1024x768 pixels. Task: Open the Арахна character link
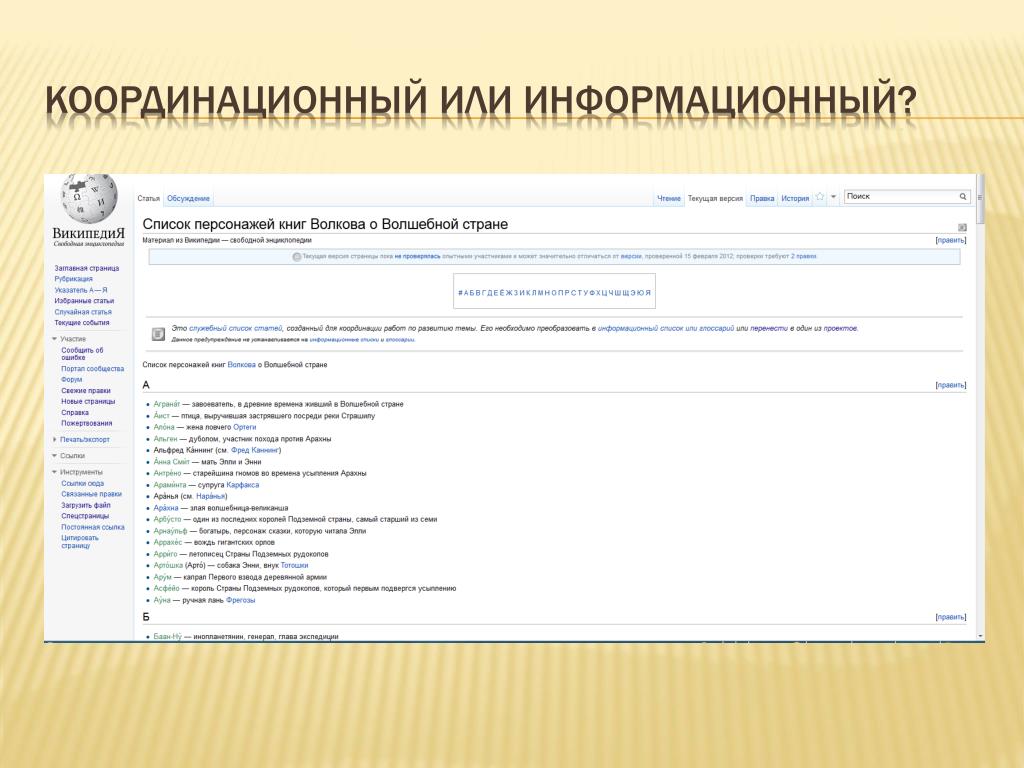pos(166,508)
